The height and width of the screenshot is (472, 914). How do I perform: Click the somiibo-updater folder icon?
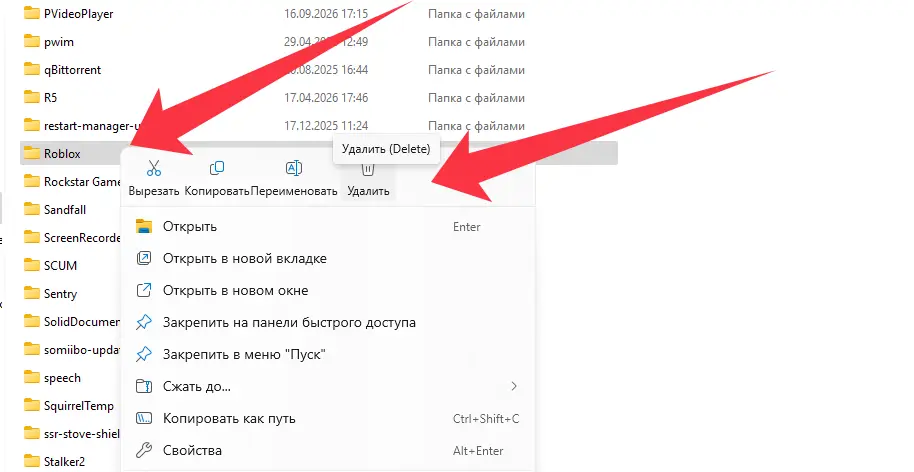pyautogui.click(x=31, y=350)
